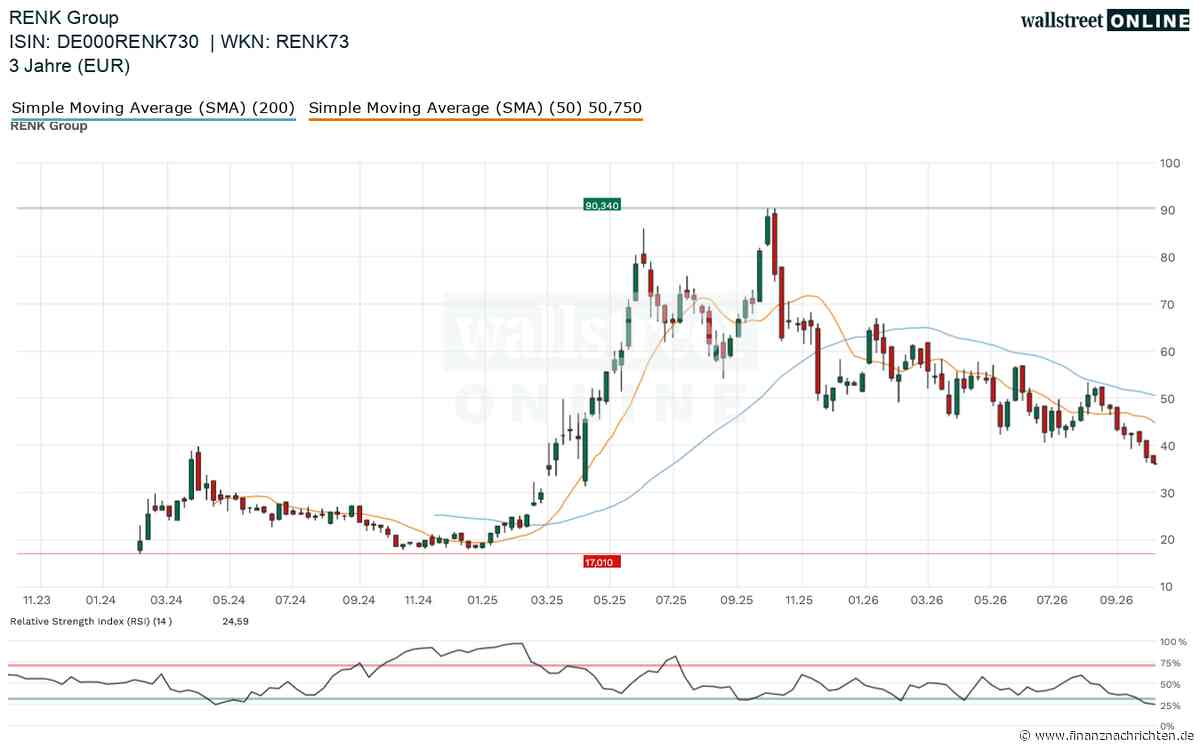Viewport: 1200px width, 750px height.
Task: Click the 01.25 date axis label
Action: pyautogui.click(x=483, y=600)
